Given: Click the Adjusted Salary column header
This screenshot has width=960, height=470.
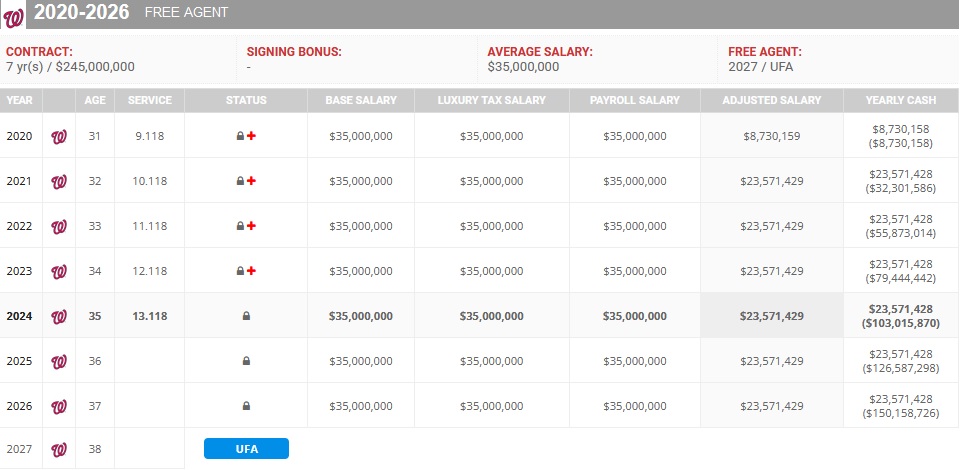Looking at the screenshot, I should (x=770, y=100).
